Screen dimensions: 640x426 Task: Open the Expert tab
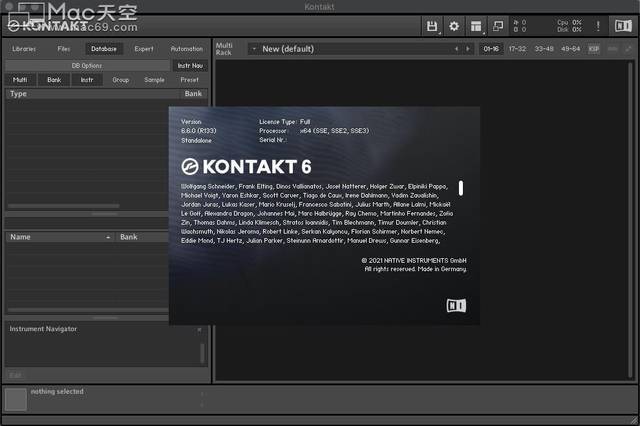(x=144, y=49)
